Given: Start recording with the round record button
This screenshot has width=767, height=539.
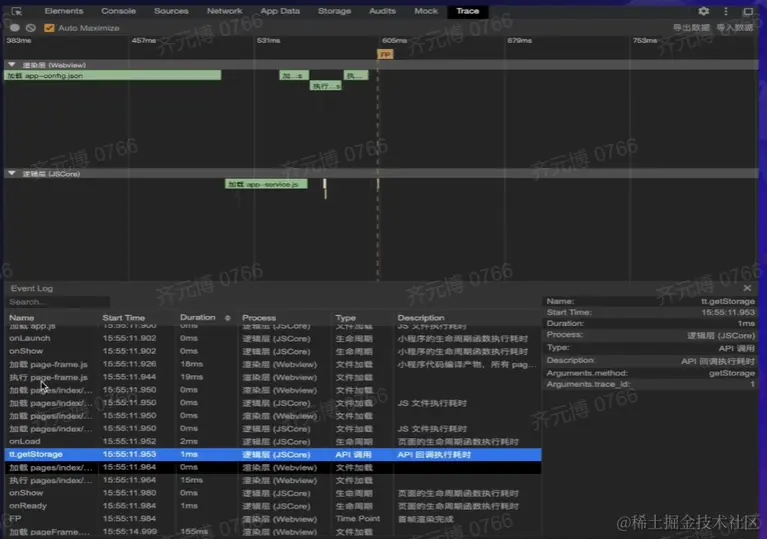Looking at the screenshot, I should point(15,28).
